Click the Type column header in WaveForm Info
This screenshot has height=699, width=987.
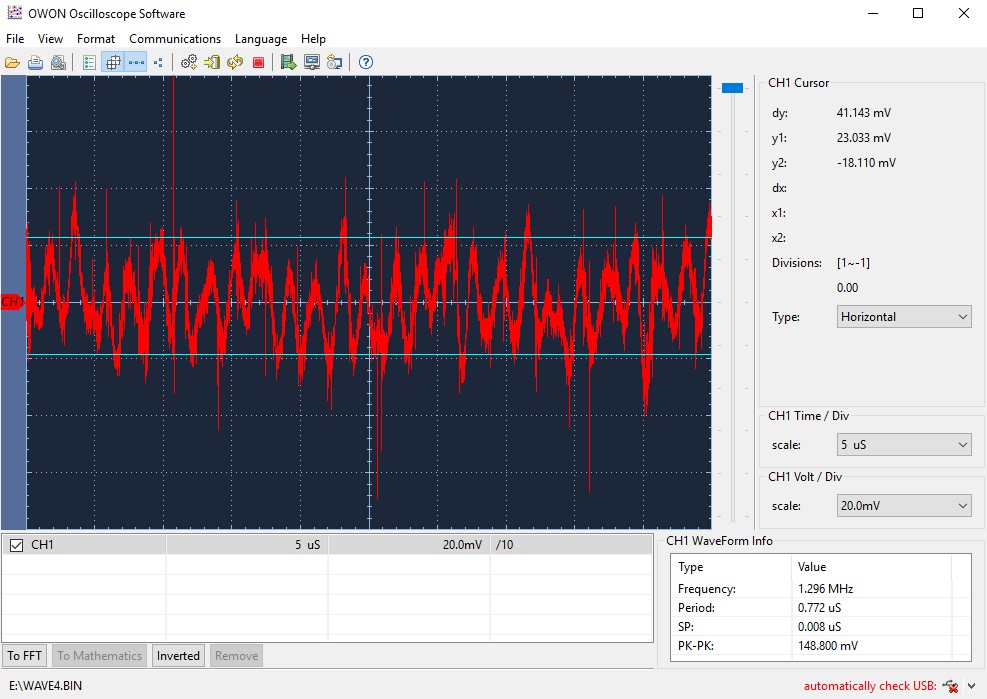[x=730, y=567]
